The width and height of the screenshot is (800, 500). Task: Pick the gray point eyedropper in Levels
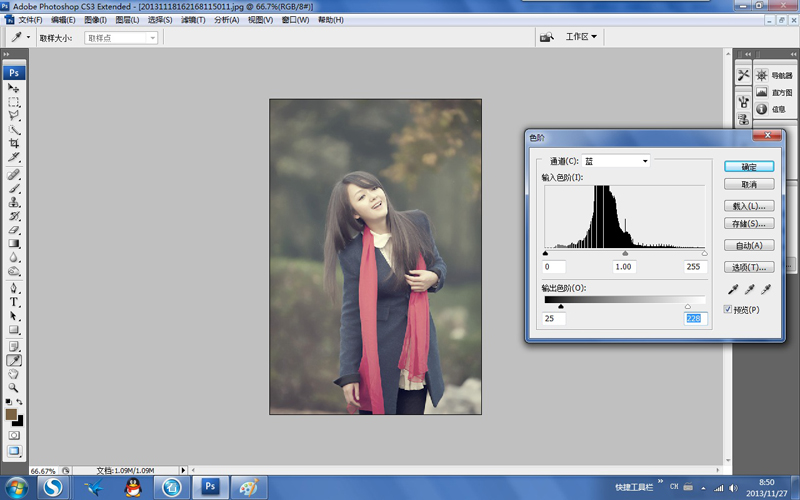(x=749, y=289)
